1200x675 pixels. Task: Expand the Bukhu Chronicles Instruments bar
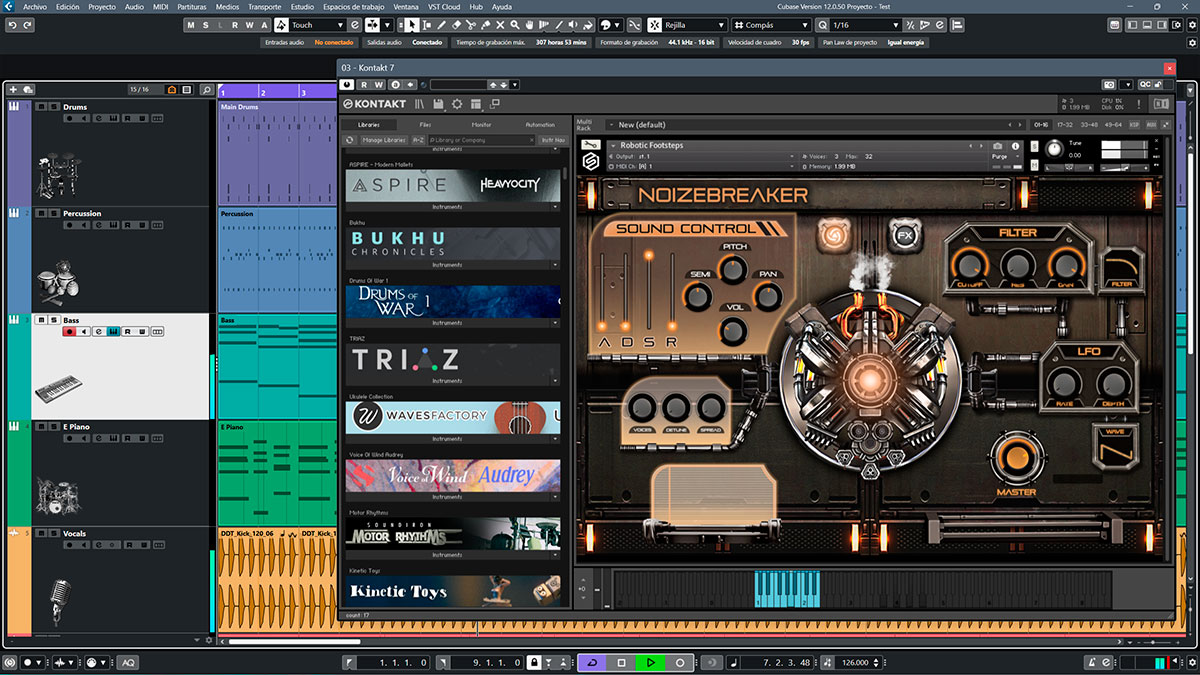pos(453,265)
